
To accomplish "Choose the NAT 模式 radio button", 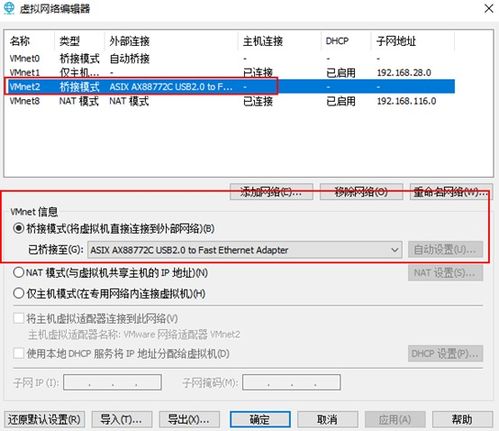I will (x=18, y=273).
